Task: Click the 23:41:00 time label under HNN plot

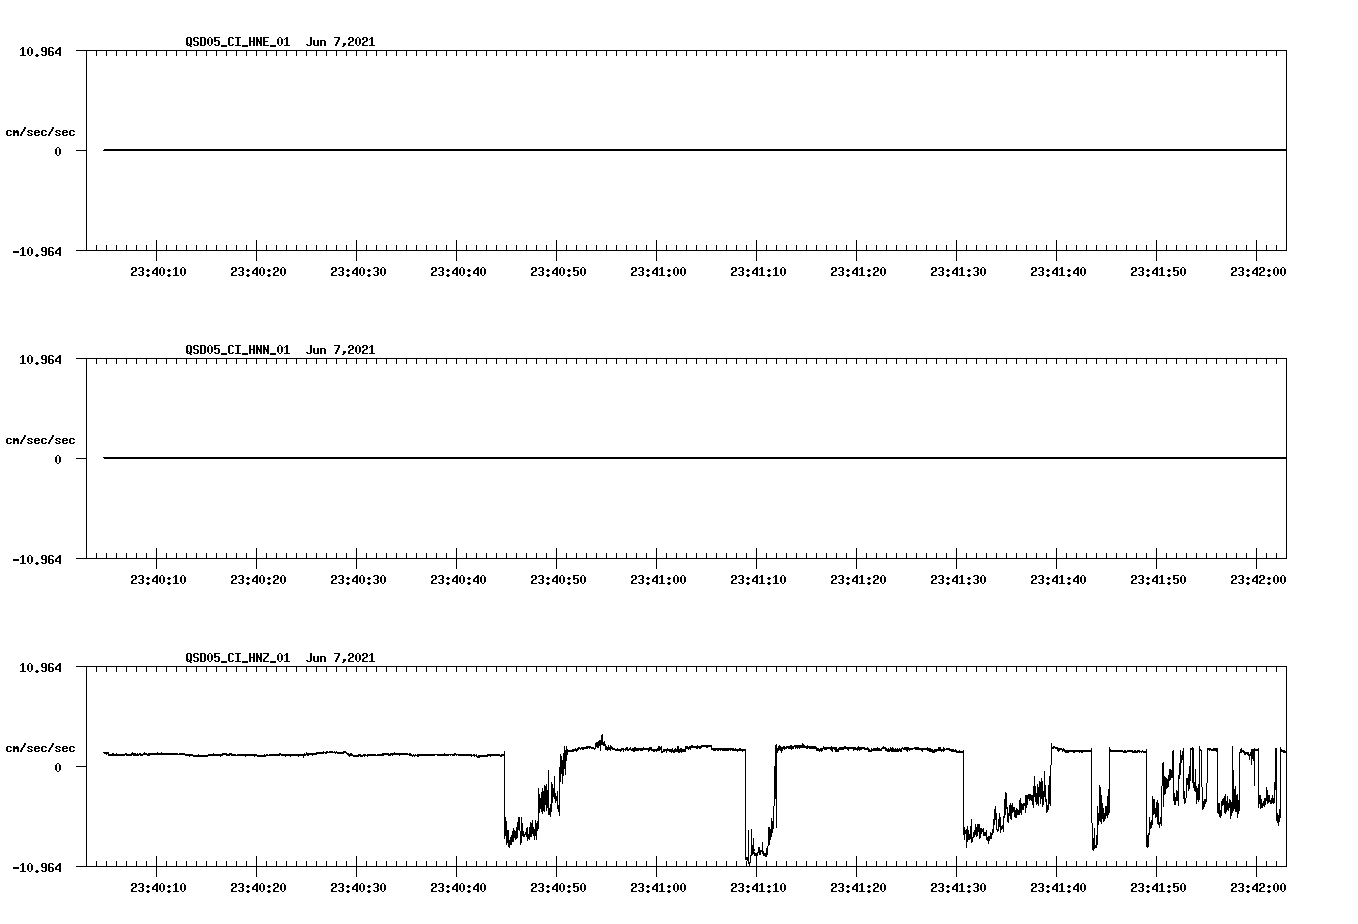Action: (x=658, y=580)
